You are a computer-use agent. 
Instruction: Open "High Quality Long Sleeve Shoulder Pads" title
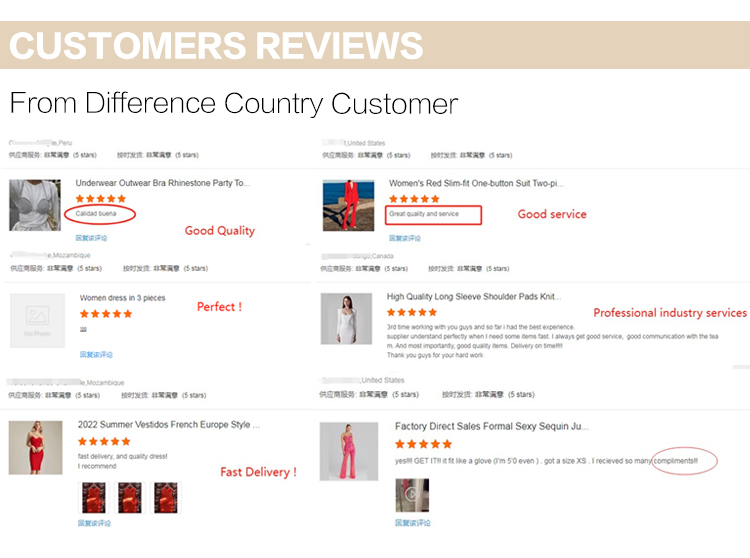coord(474,297)
